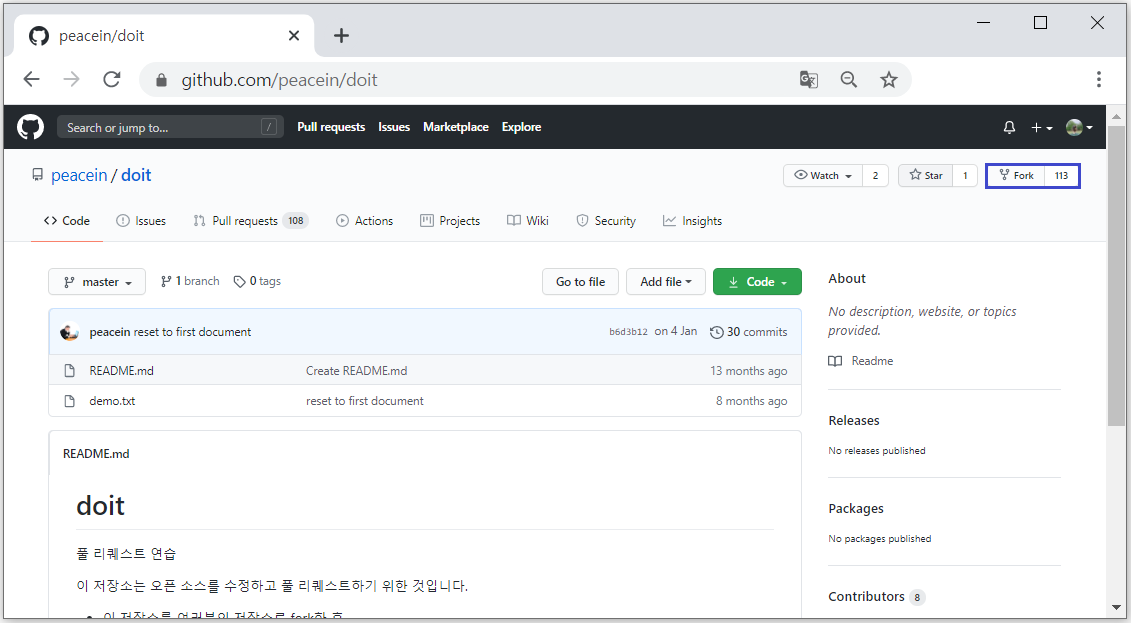Click README.md header above doit title
1131x623 pixels.
click(x=96, y=454)
